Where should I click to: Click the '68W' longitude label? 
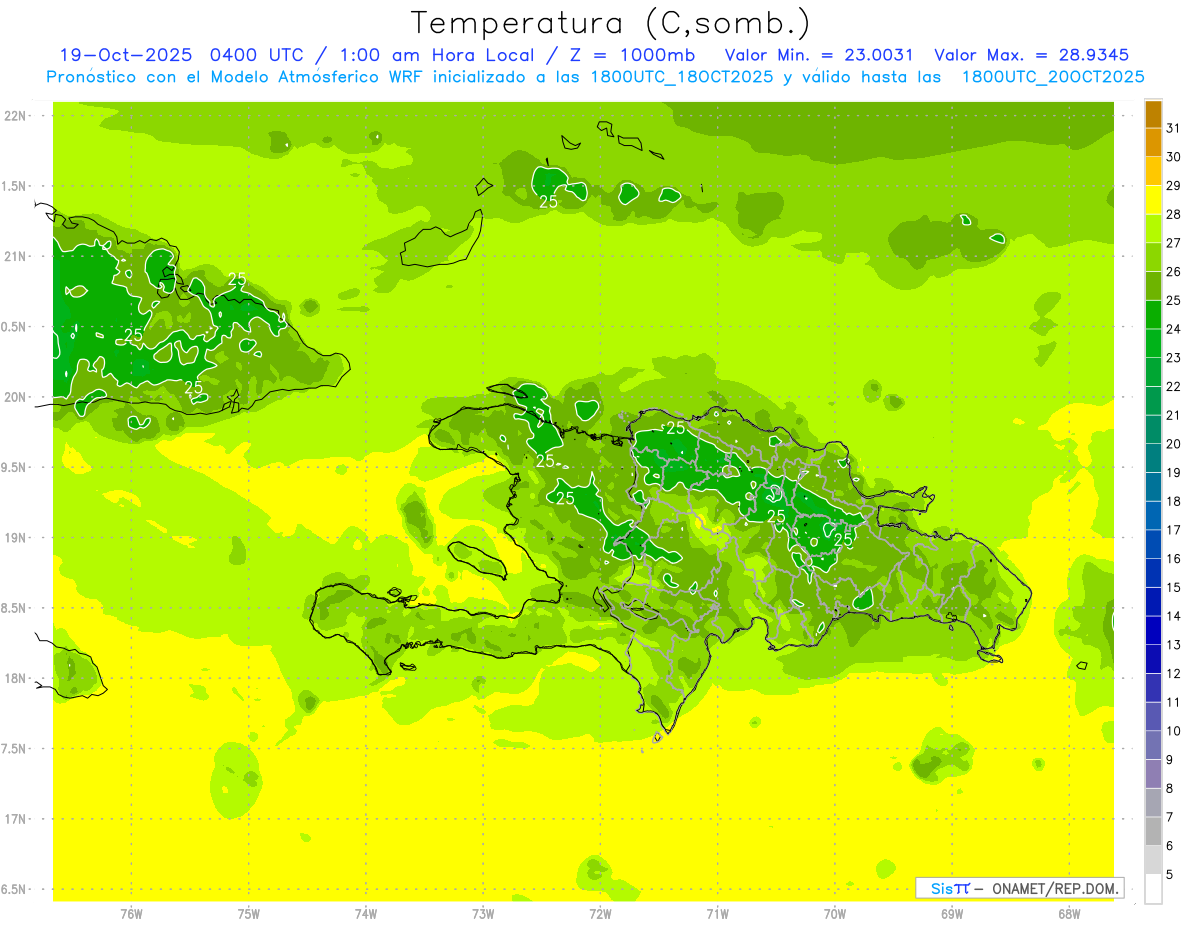[1069, 913]
